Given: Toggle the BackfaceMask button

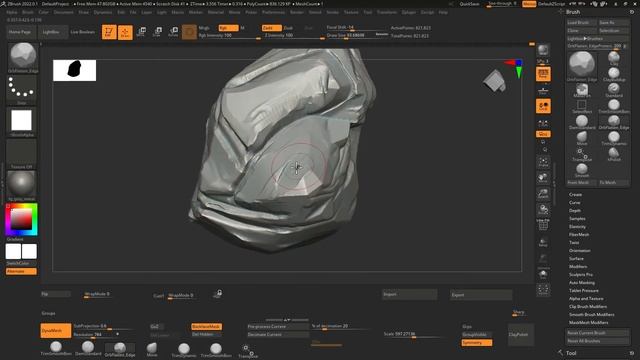Looking at the screenshot, I should pyautogui.click(x=207, y=327).
